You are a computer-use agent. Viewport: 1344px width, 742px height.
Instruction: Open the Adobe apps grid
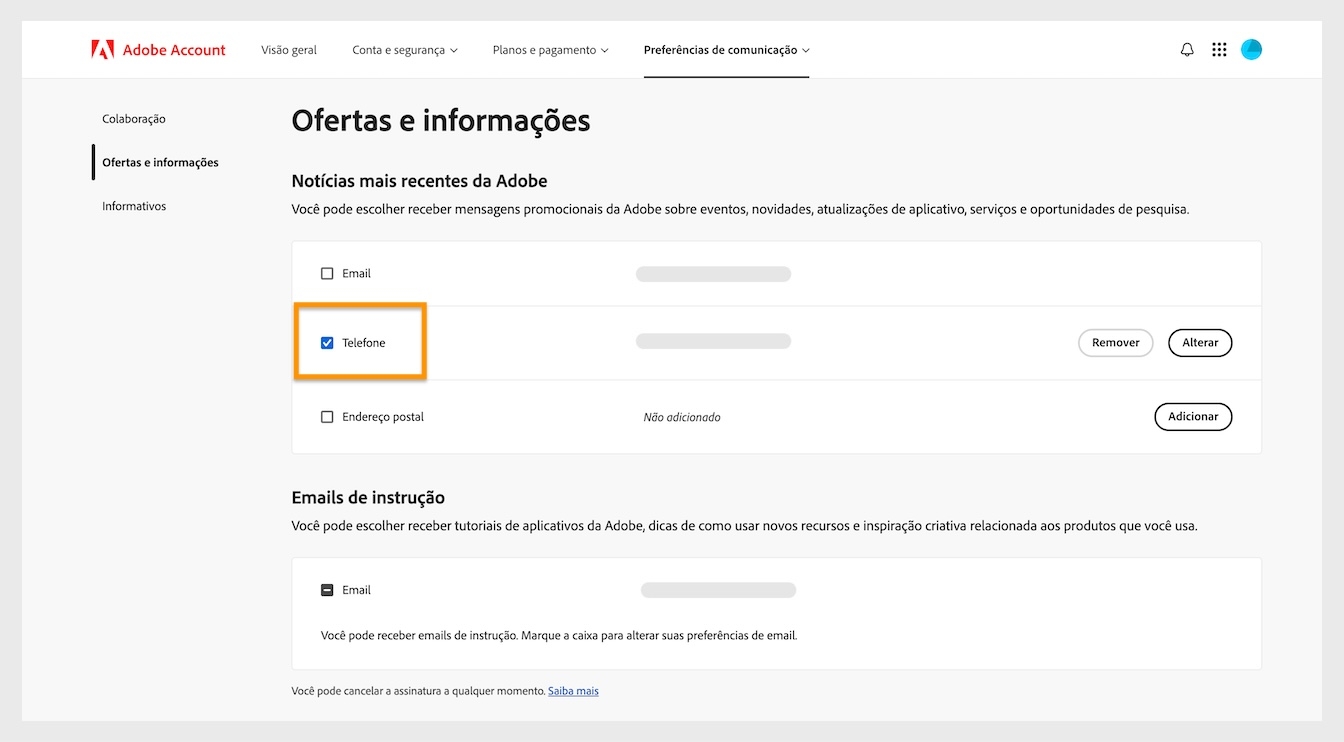pyautogui.click(x=1218, y=48)
